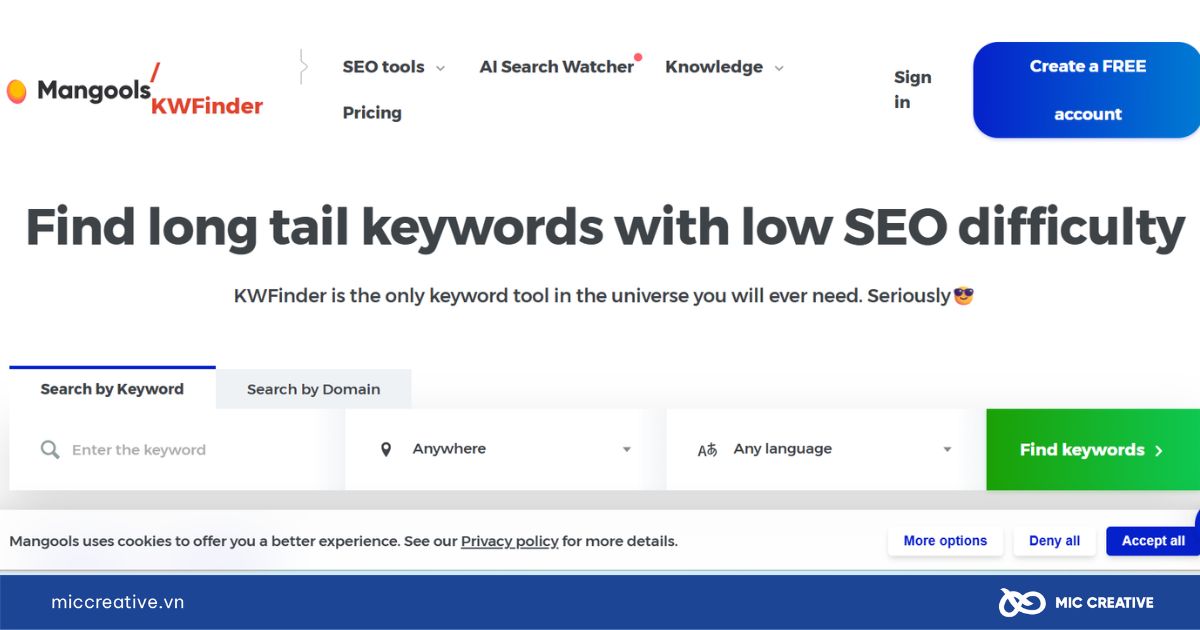Click the magnifying glass search icon
Image resolution: width=1200 pixels, height=630 pixels.
coord(49,450)
